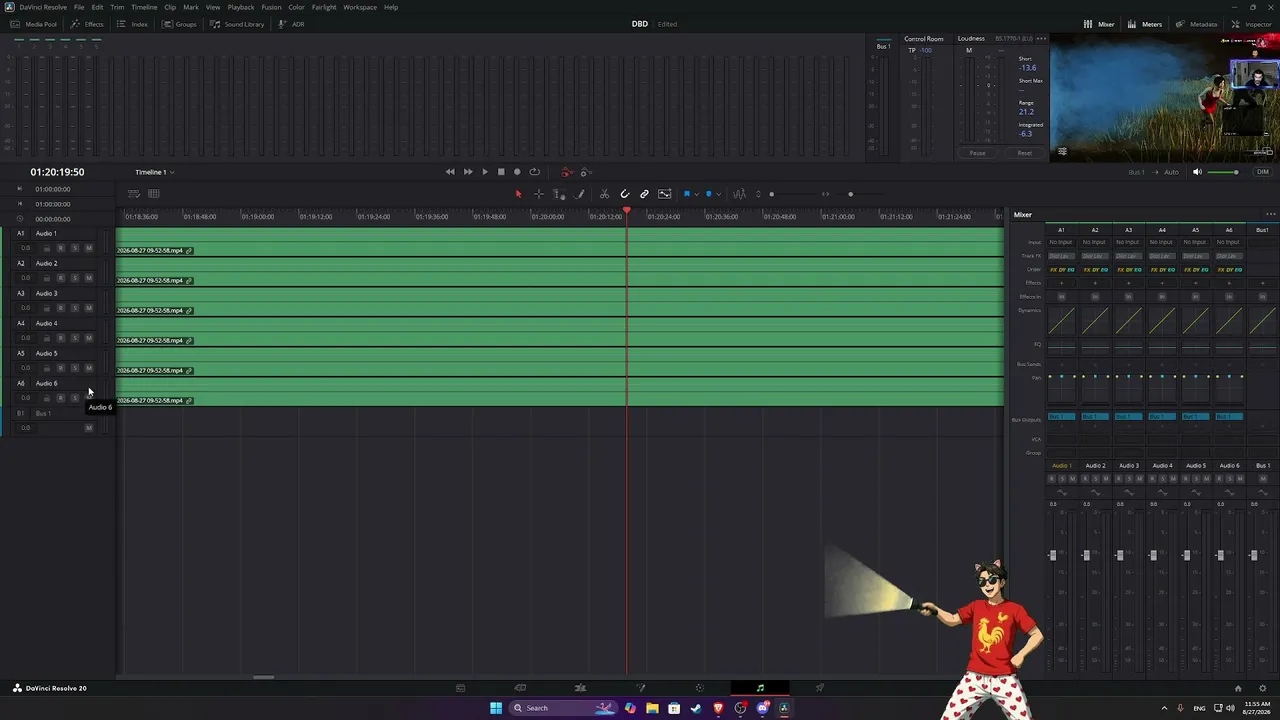Open the A1 input selector in Mixer
Screen dimensions: 1280x720
(x=1061, y=242)
